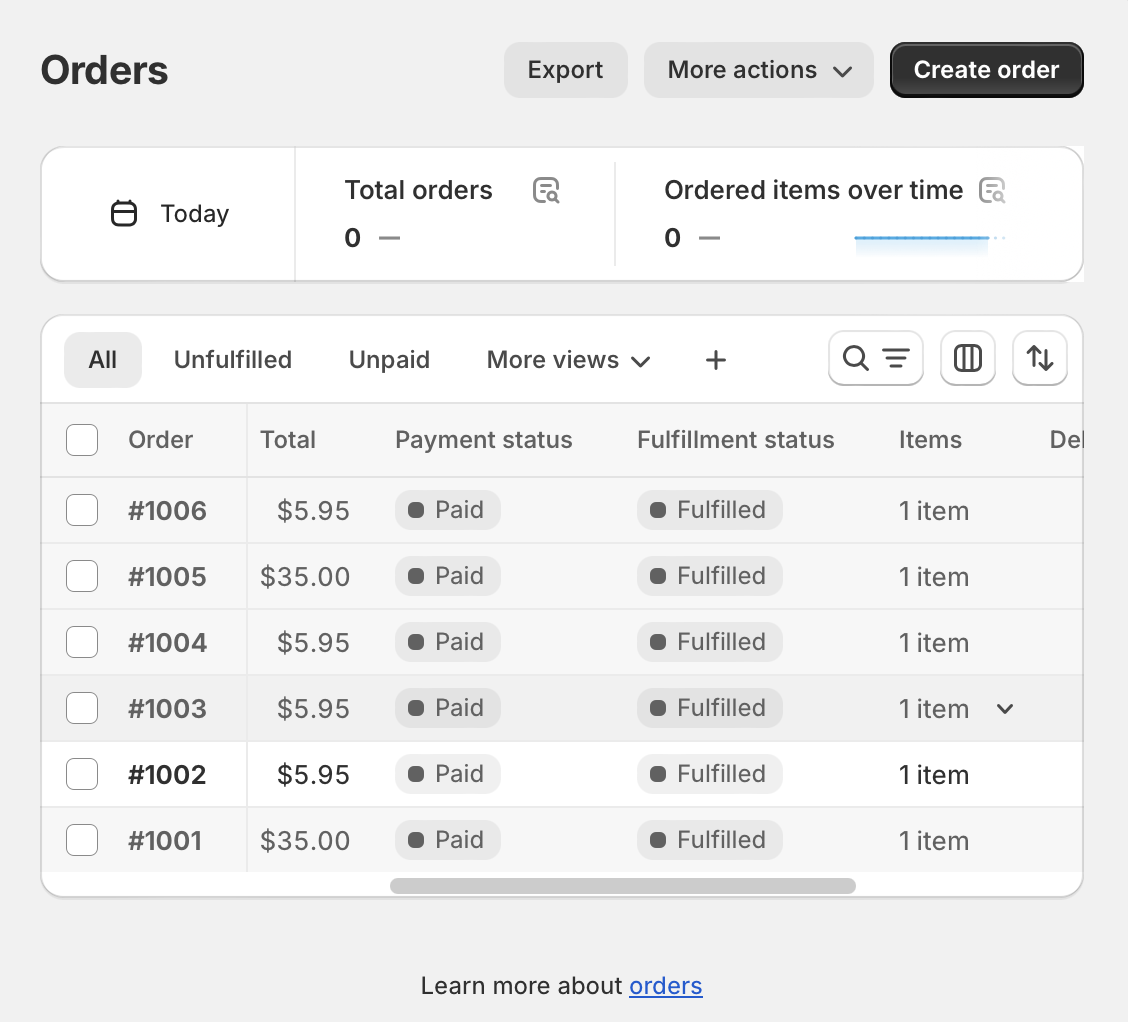Image resolution: width=1128 pixels, height=1022 pixels.
Task: Click the calendar icon beside Today
Action: [x=124, y=214]
